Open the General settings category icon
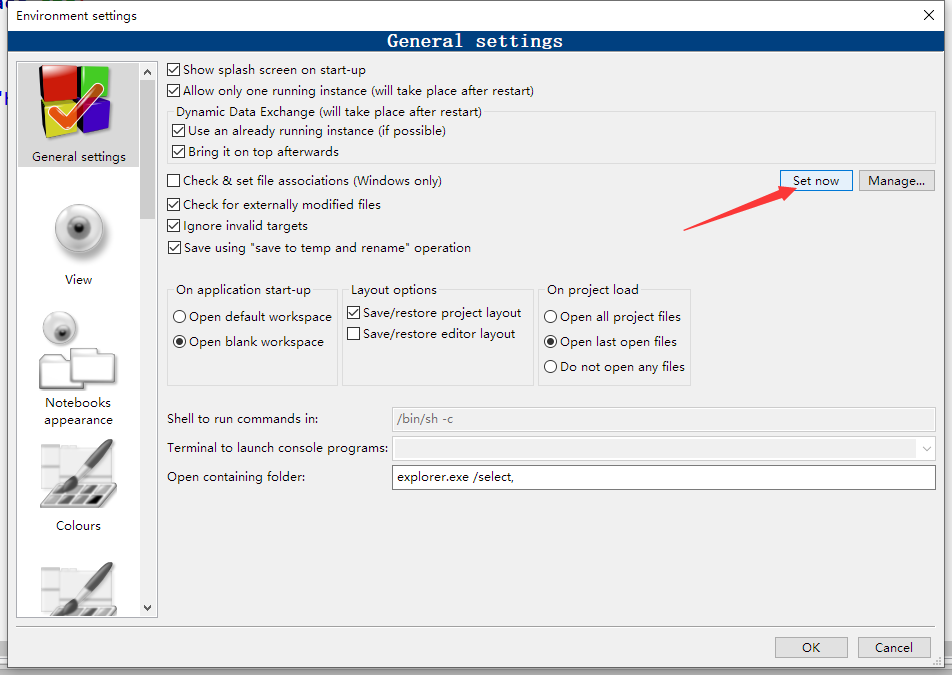Viewport: 952px width, 675px height. point(78,100)
